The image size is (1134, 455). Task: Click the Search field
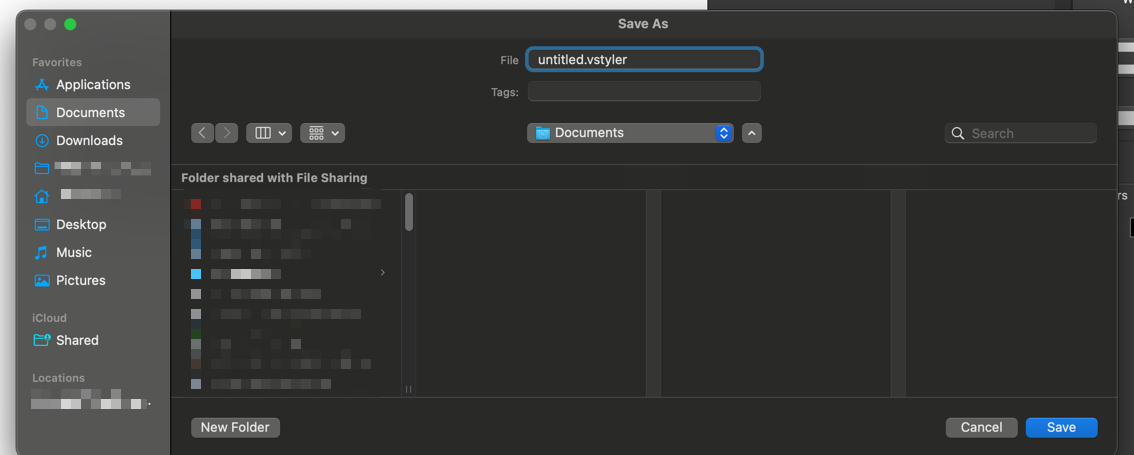tap(1030, 133)
